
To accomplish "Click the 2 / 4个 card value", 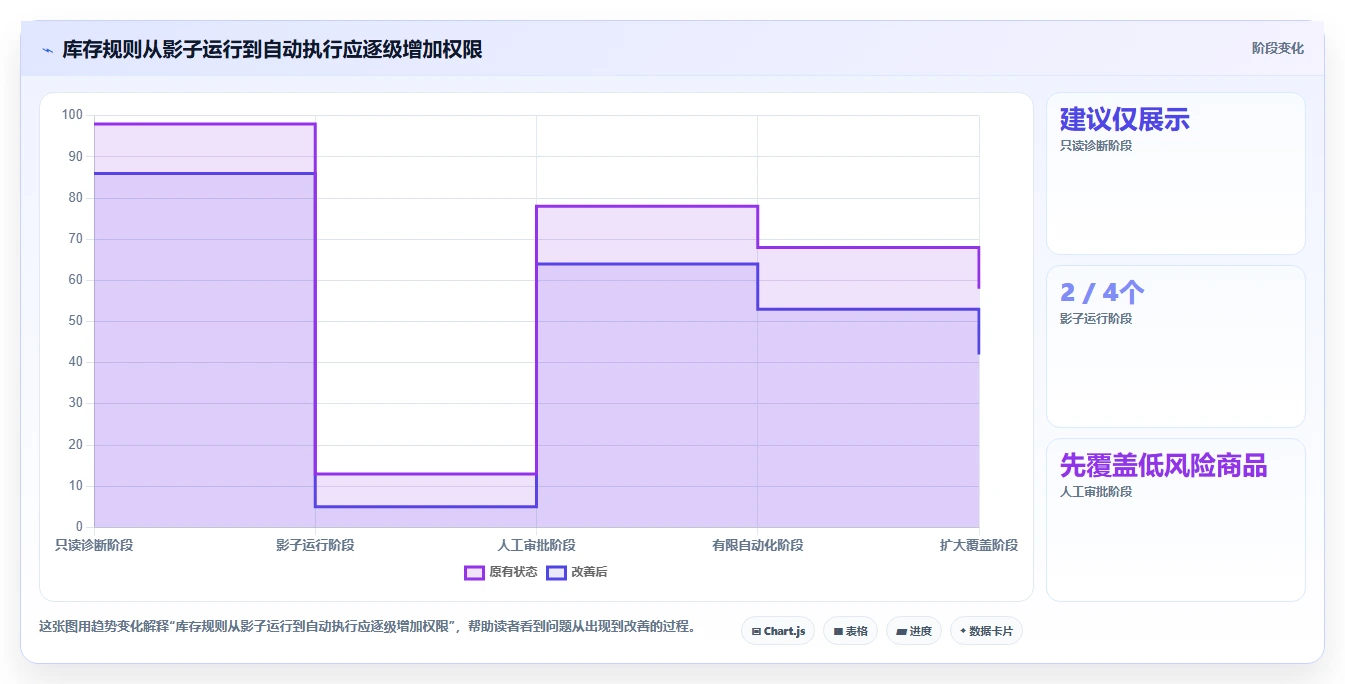I will [x=1102, y=292].
